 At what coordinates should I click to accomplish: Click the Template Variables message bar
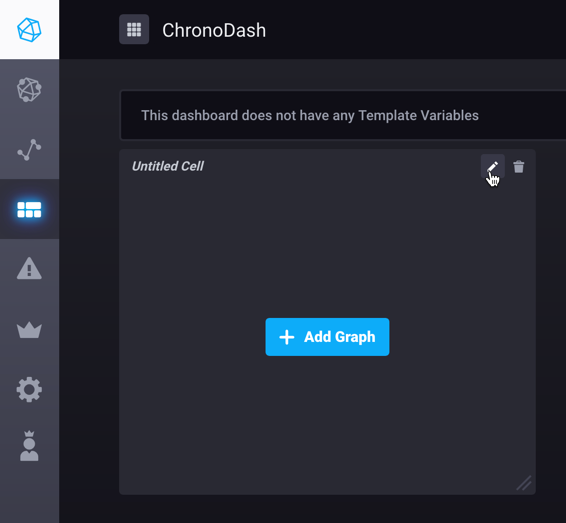click(343, 115)
